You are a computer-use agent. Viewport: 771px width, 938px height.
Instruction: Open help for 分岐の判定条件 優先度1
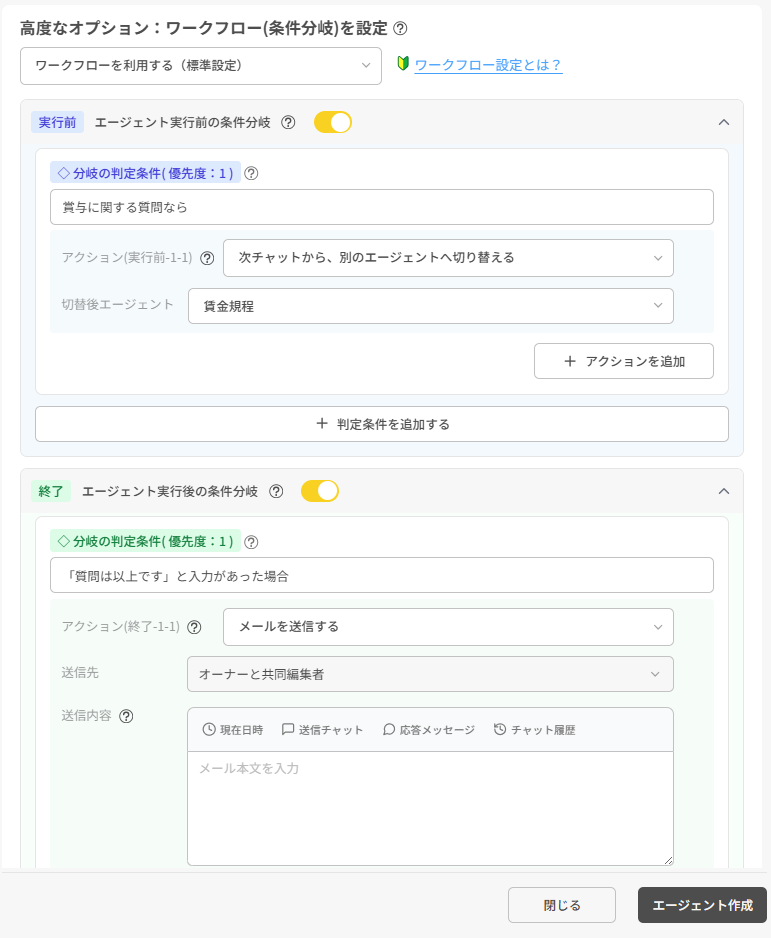click(251, 175)
